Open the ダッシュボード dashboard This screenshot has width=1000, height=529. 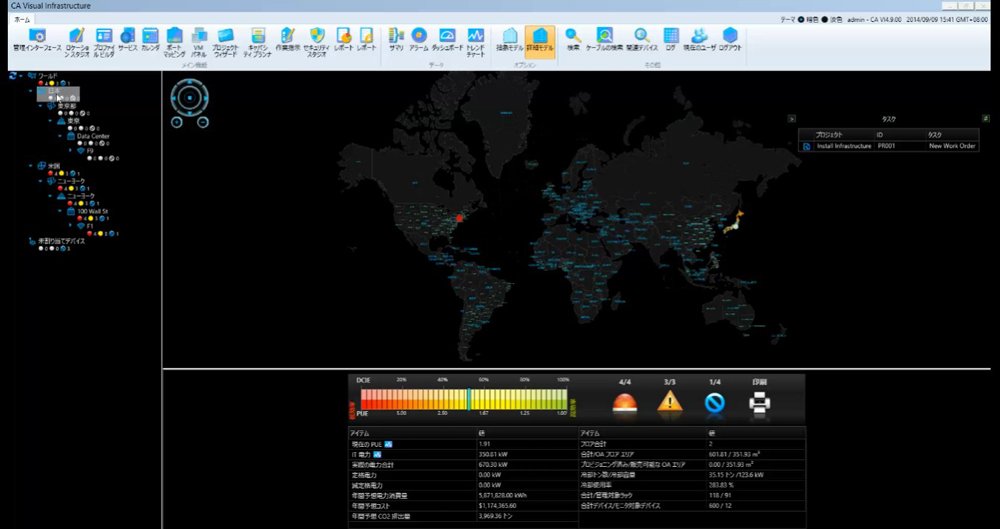[447, 40]
